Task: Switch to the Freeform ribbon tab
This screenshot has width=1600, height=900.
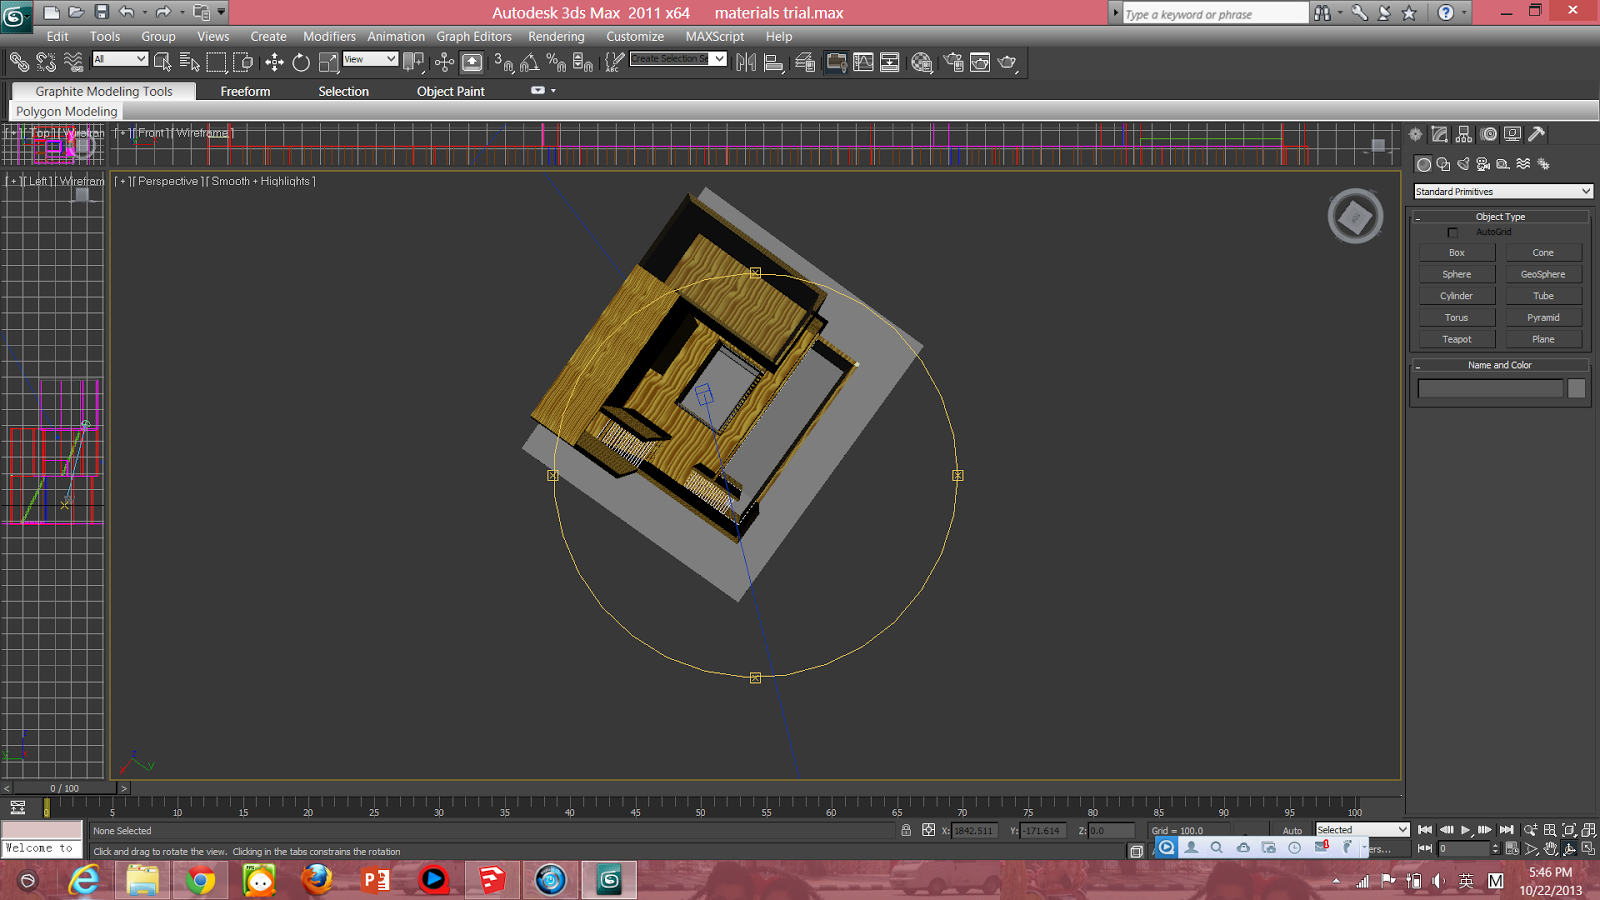Action: coord(245,91)
